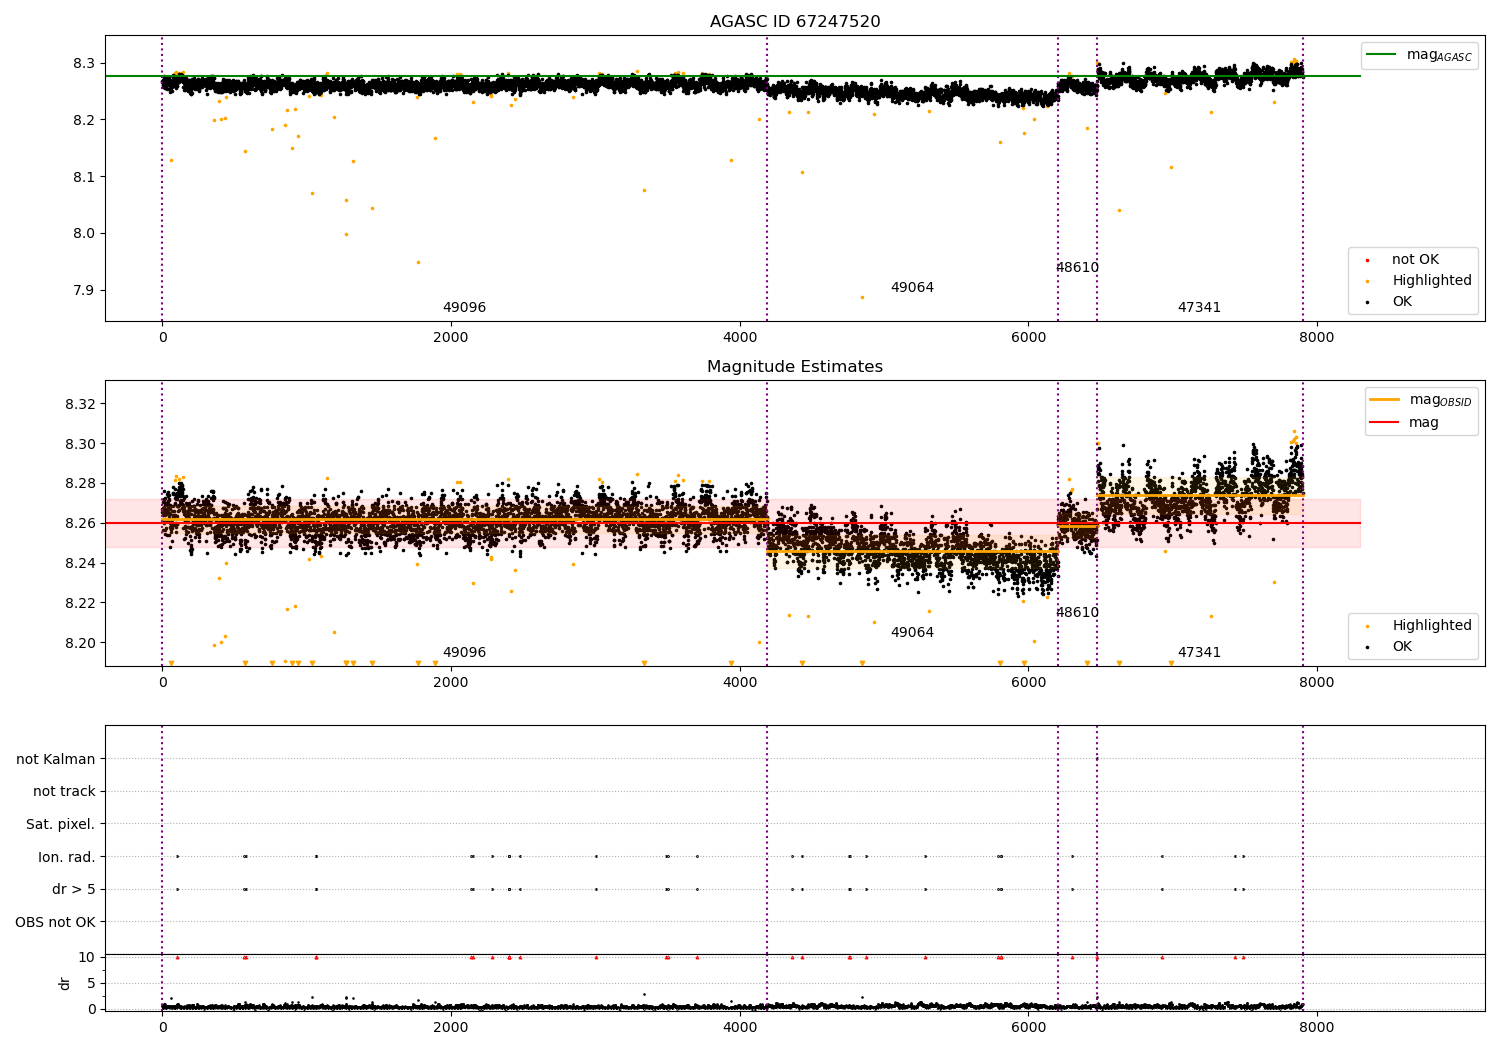Click the 8.1 y-tick label in top plot
Viewport: 1500px width, 1050px height.
point(84,177)
